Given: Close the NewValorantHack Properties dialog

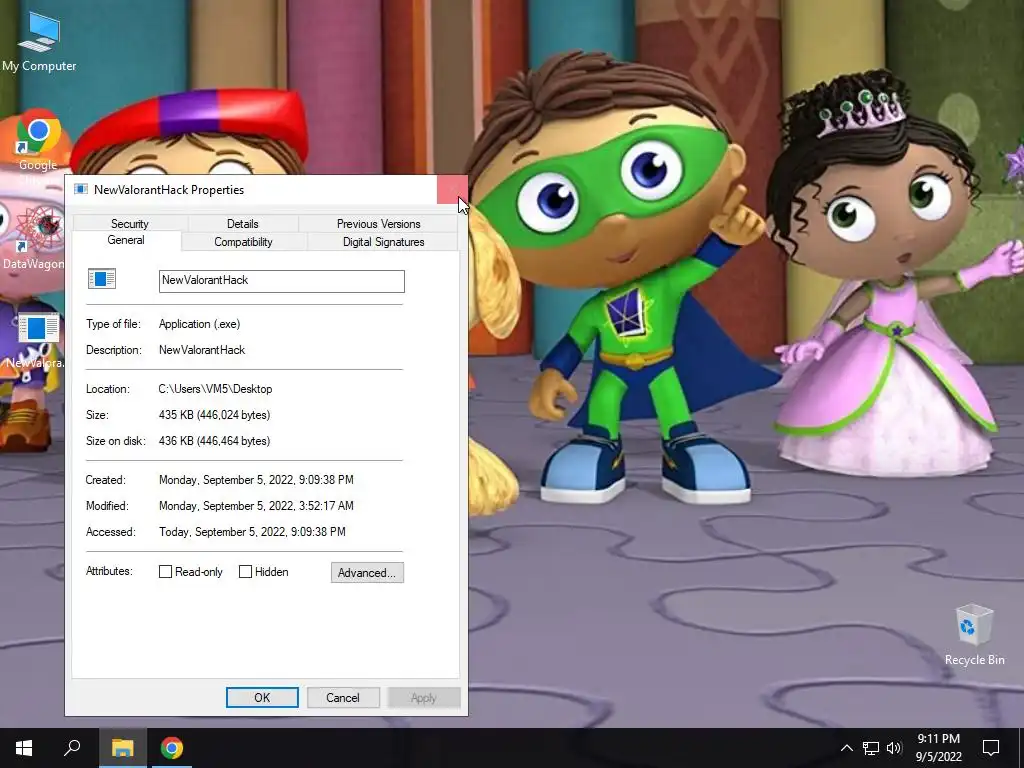Looking at the screenshot, I should [x=452, y=189].
